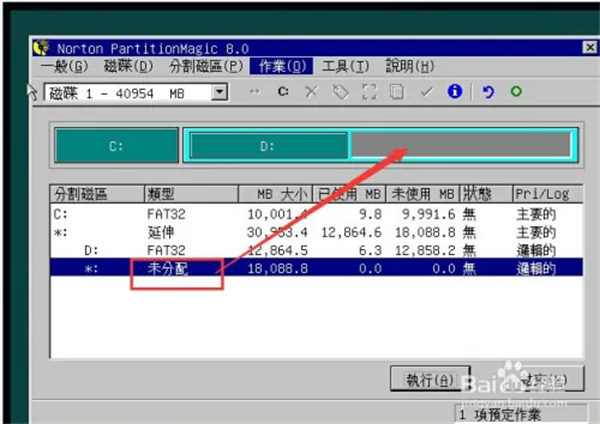Image resolution: width=600 pixels, height=424 pixels.
Task: Click the green circle apply icon
Action: (516, 91)
